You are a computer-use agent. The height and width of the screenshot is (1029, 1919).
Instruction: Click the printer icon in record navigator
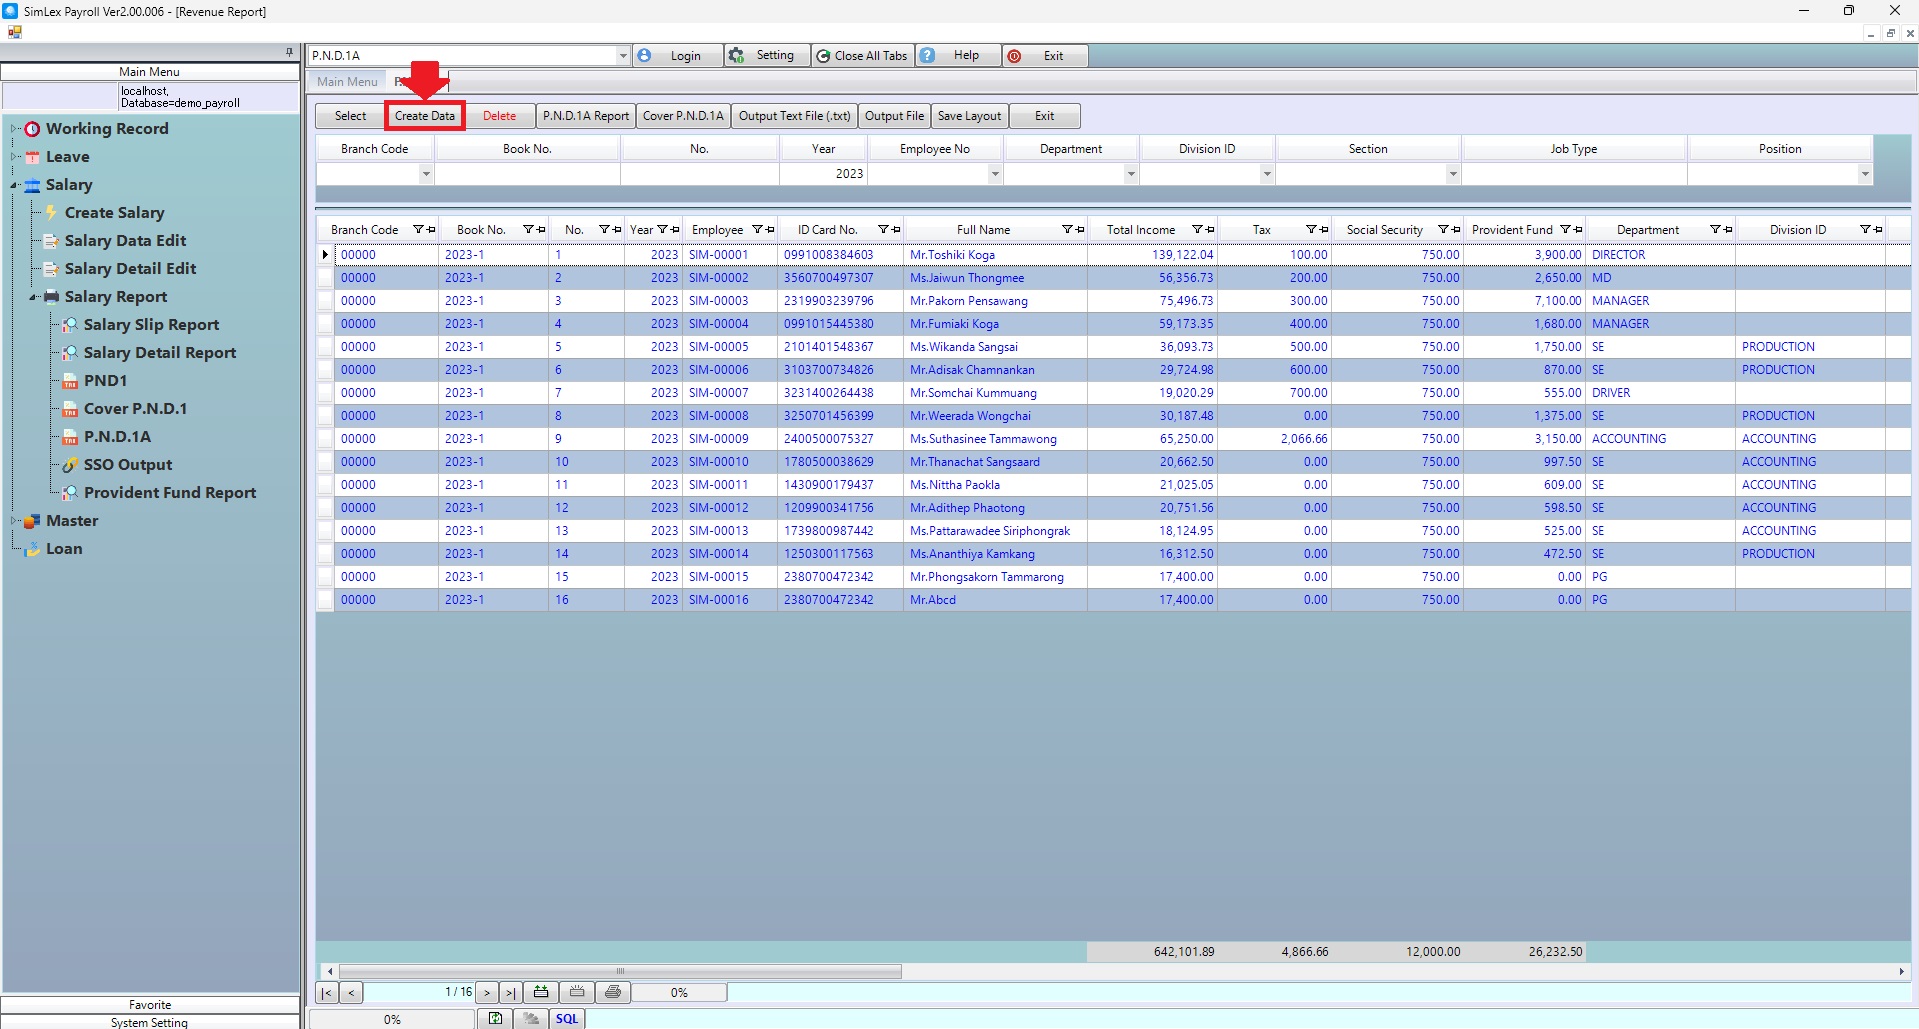[x=613, y=992]
